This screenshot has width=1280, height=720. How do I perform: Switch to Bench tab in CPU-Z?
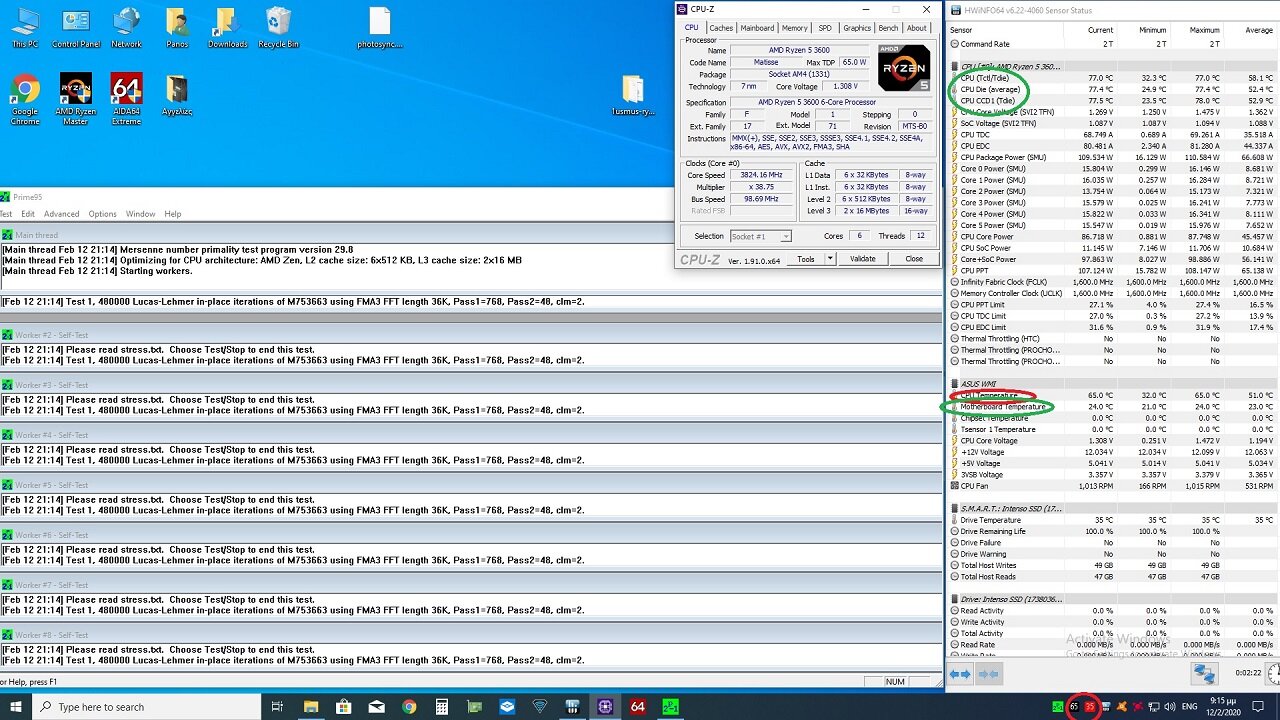tap(889, 28)
